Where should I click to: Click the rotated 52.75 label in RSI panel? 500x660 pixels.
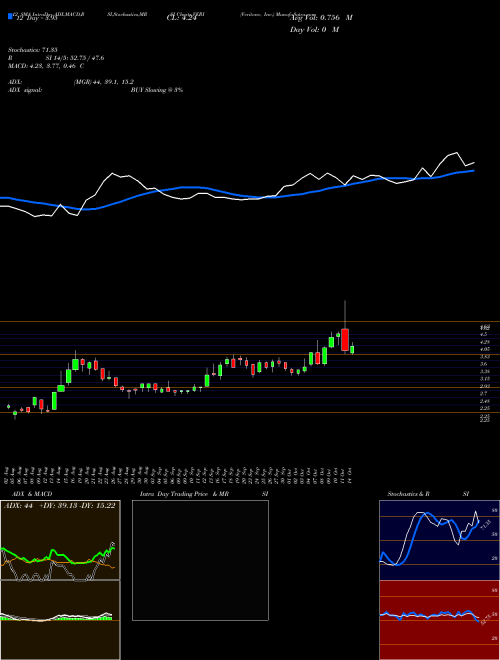click(x=486, y=620)
